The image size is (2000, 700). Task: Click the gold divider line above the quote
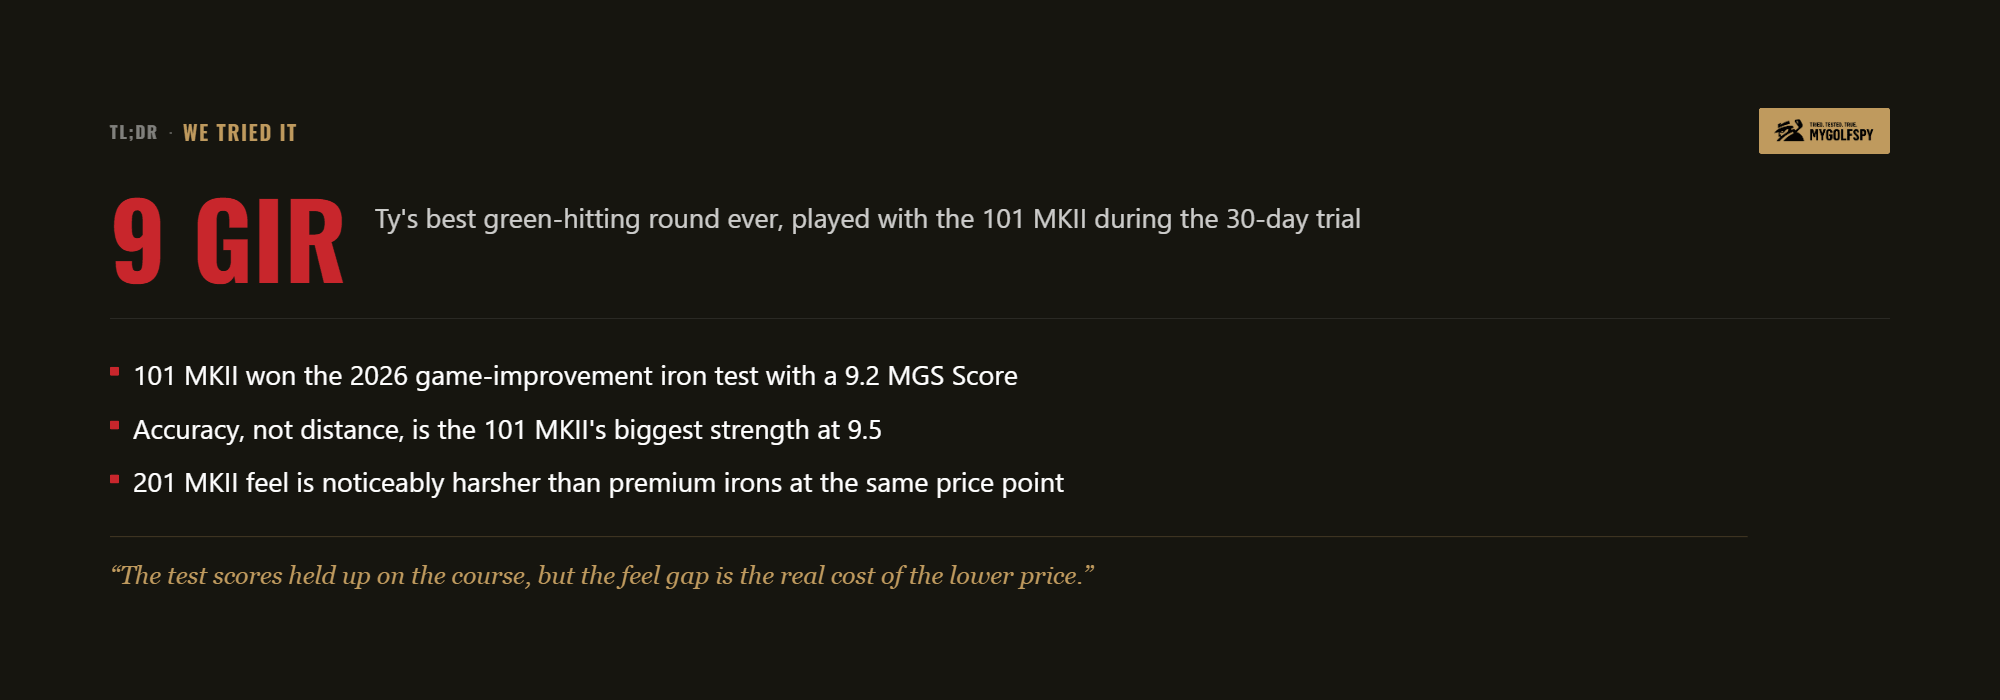click(x=929, y=537)
